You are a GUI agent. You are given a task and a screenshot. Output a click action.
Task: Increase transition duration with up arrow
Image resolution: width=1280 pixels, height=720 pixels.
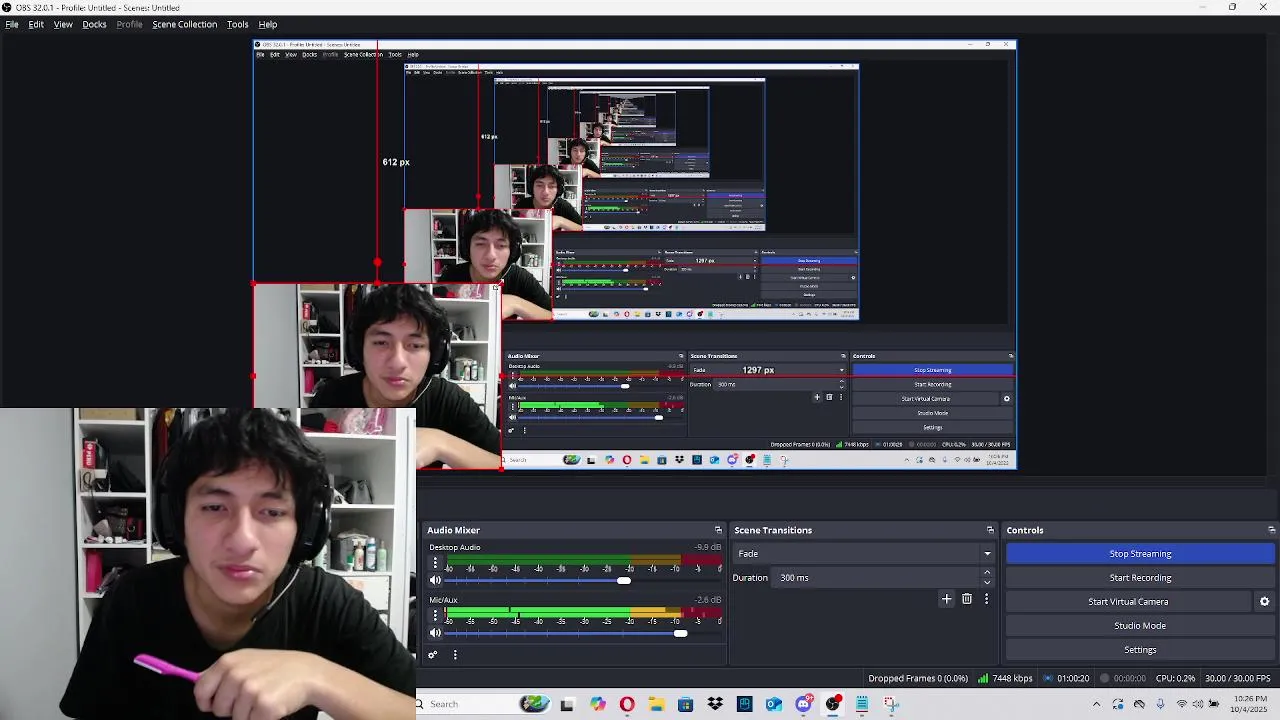tap(987, 573)
